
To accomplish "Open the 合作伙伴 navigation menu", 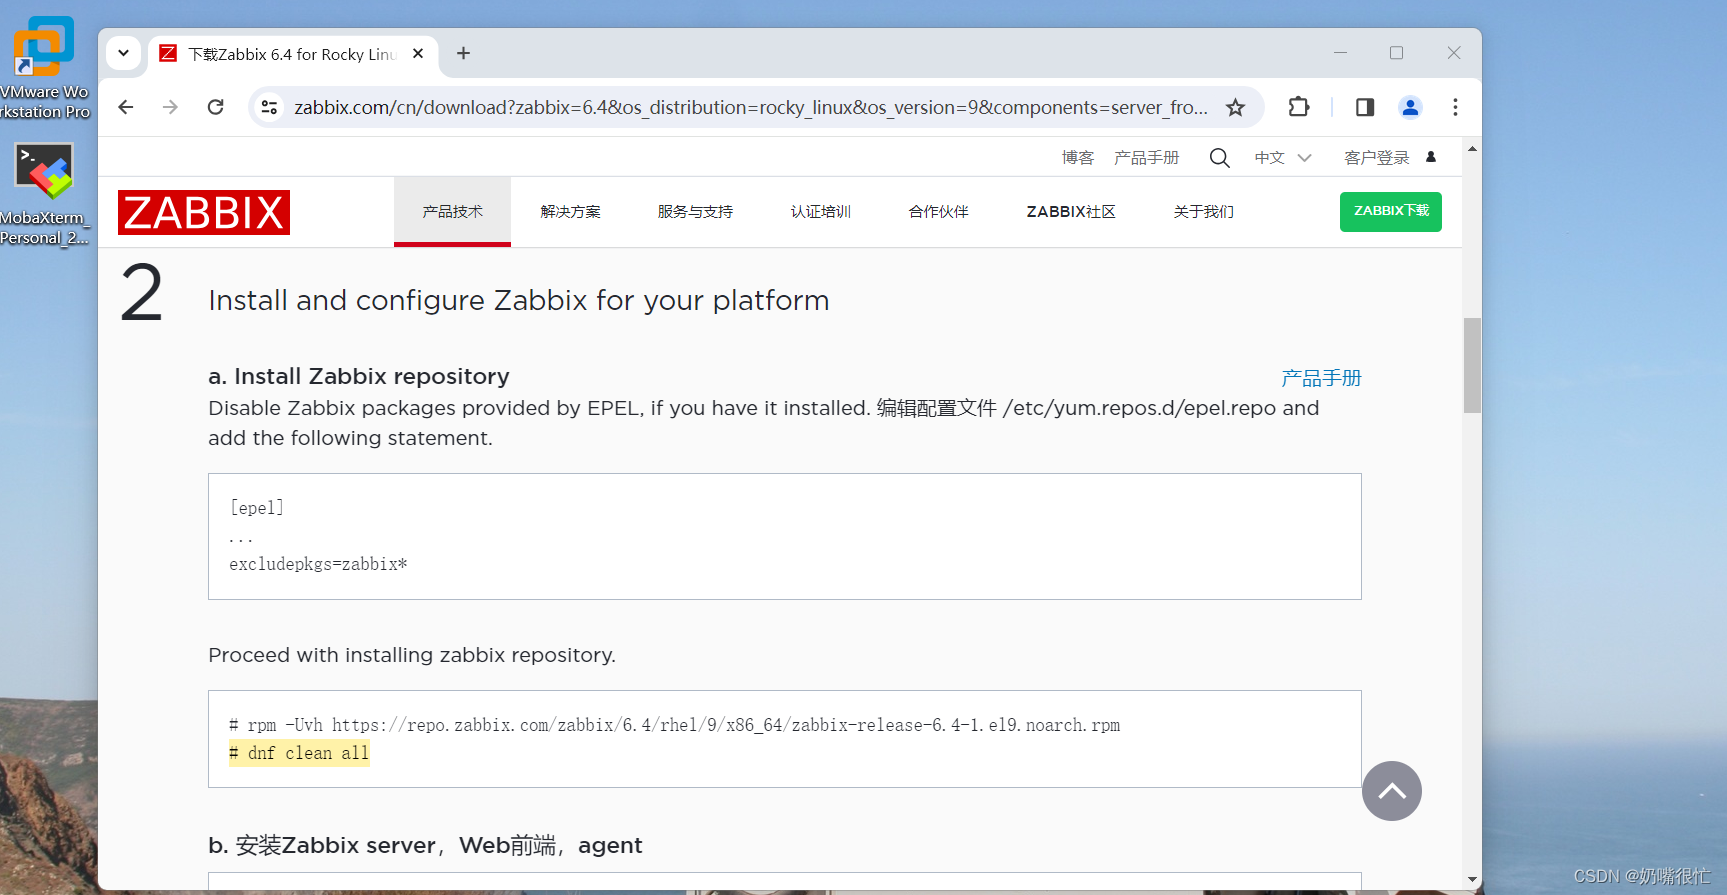I will click(938, 212).
